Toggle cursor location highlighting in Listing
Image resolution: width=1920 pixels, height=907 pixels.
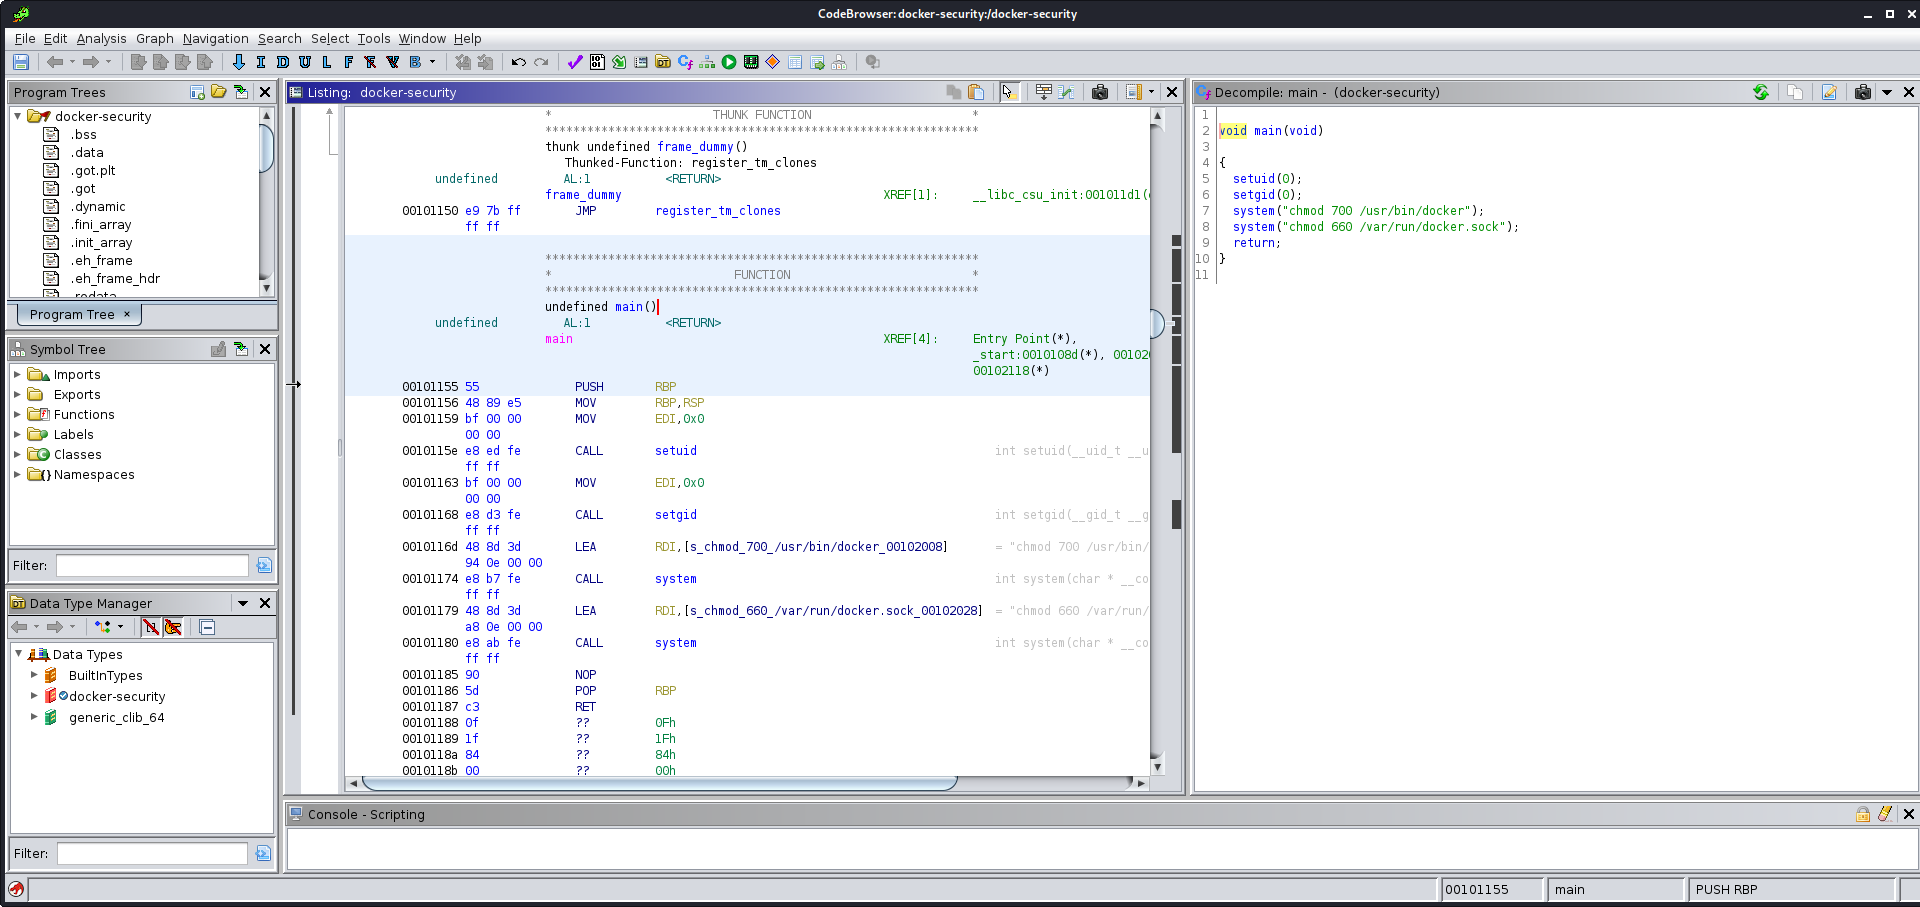(1010, 92)
